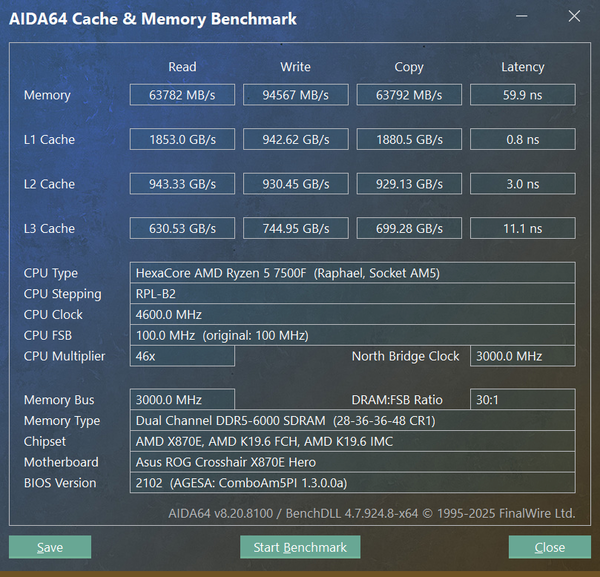Click L1 Cache copy 1880.5 GB/s

coord(409,139)
